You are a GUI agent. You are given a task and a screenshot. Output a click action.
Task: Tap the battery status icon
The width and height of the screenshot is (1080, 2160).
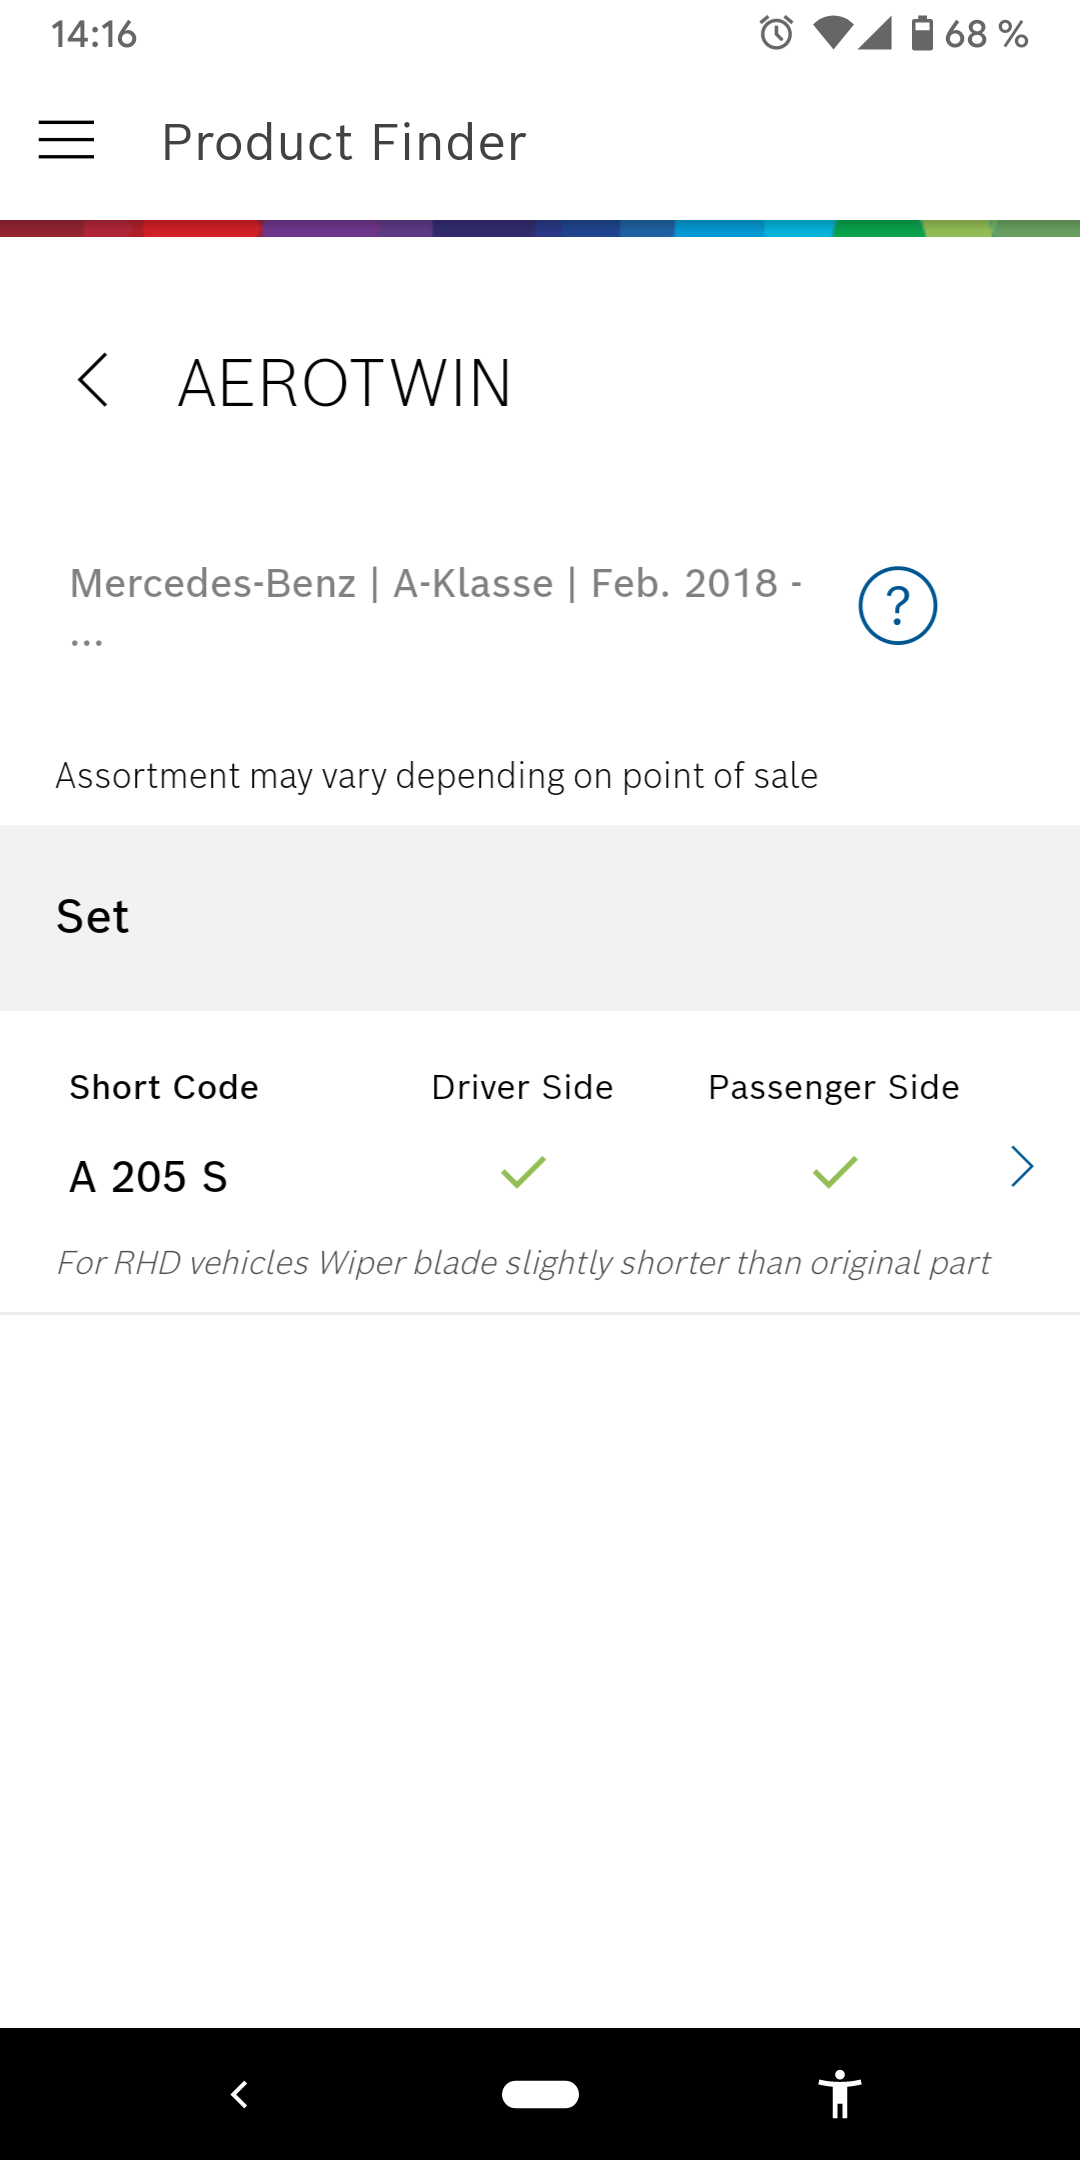pos(922,34)
